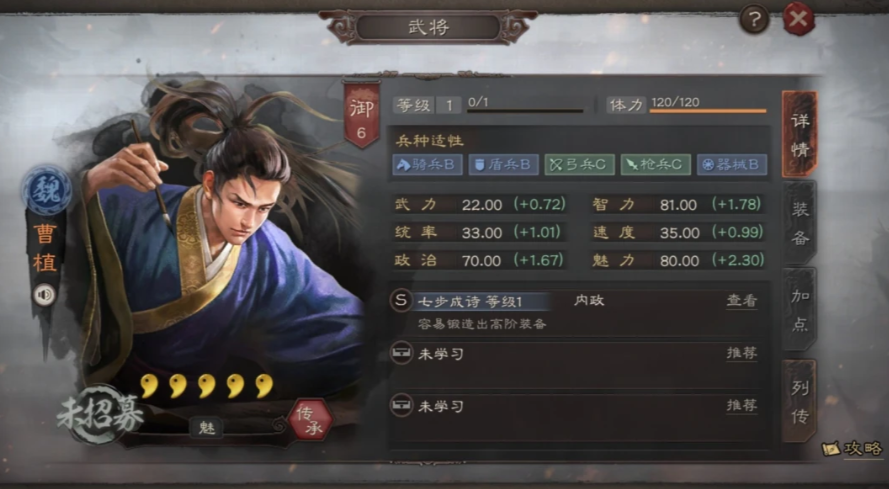Switch to the 装备 equipment tab
Viewport: 889px width, 489px height.
(x=800, y=224)
